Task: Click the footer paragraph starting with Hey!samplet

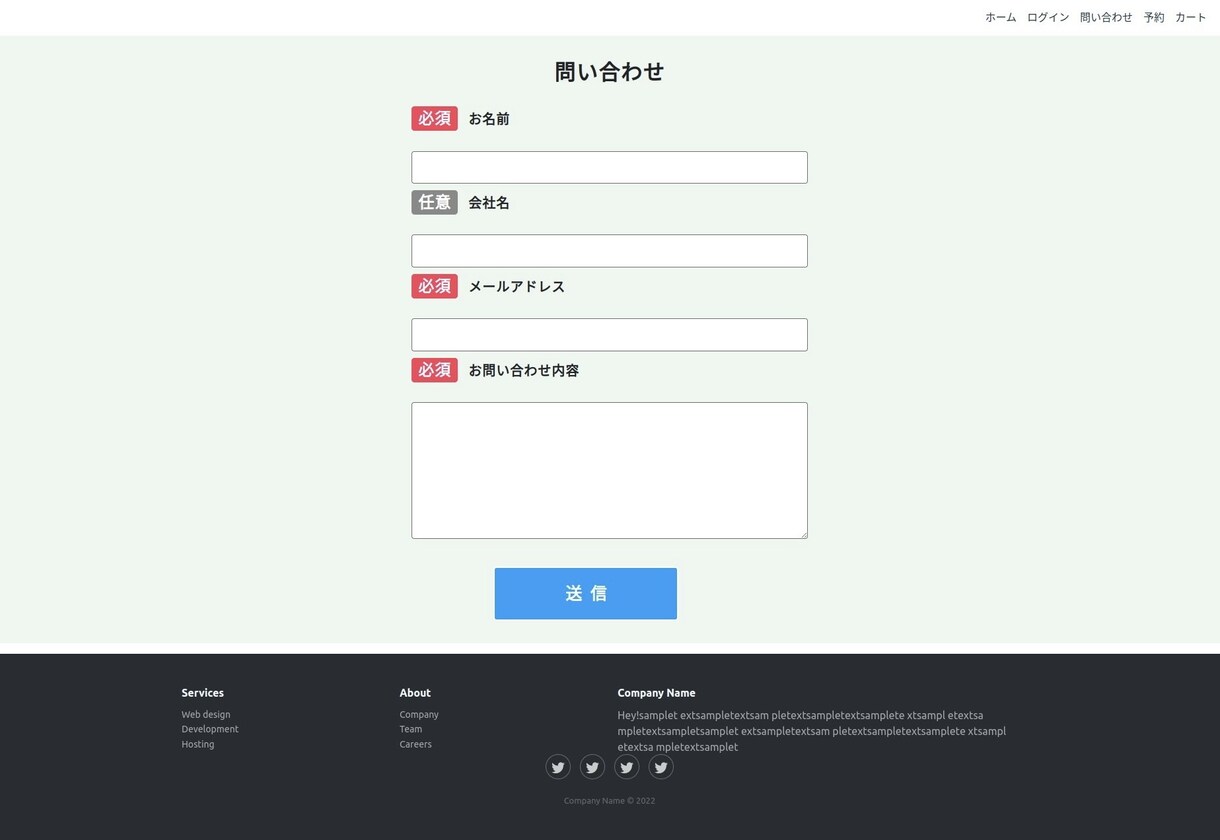Action: (x=812, y=731)
